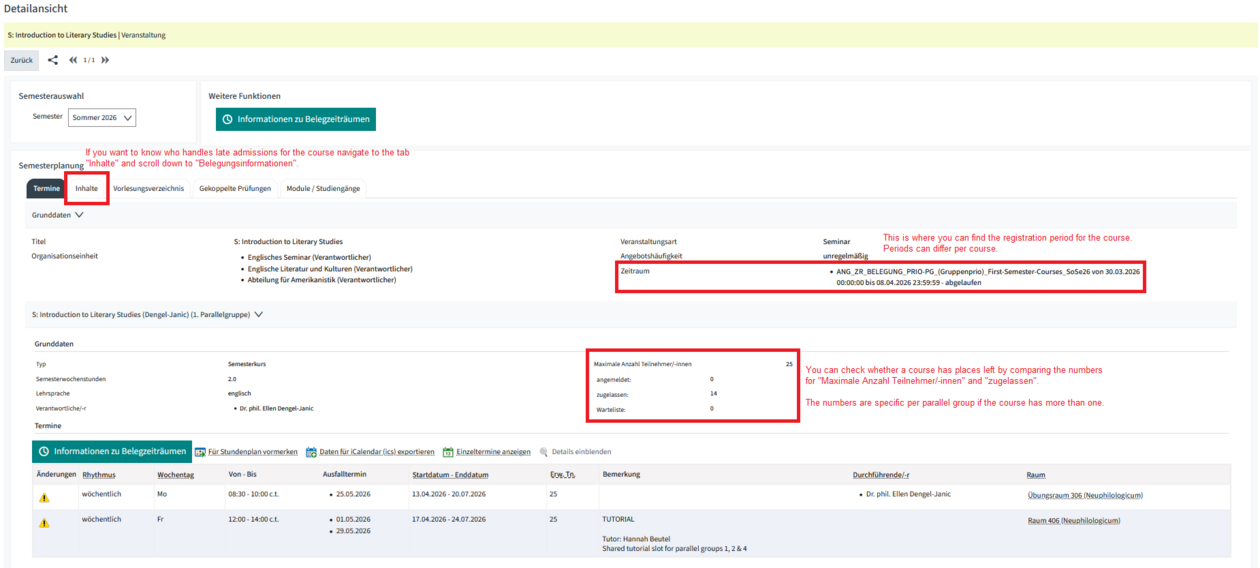
Task: Switch to the Inhalte tab
Action: tap(87, 188)
